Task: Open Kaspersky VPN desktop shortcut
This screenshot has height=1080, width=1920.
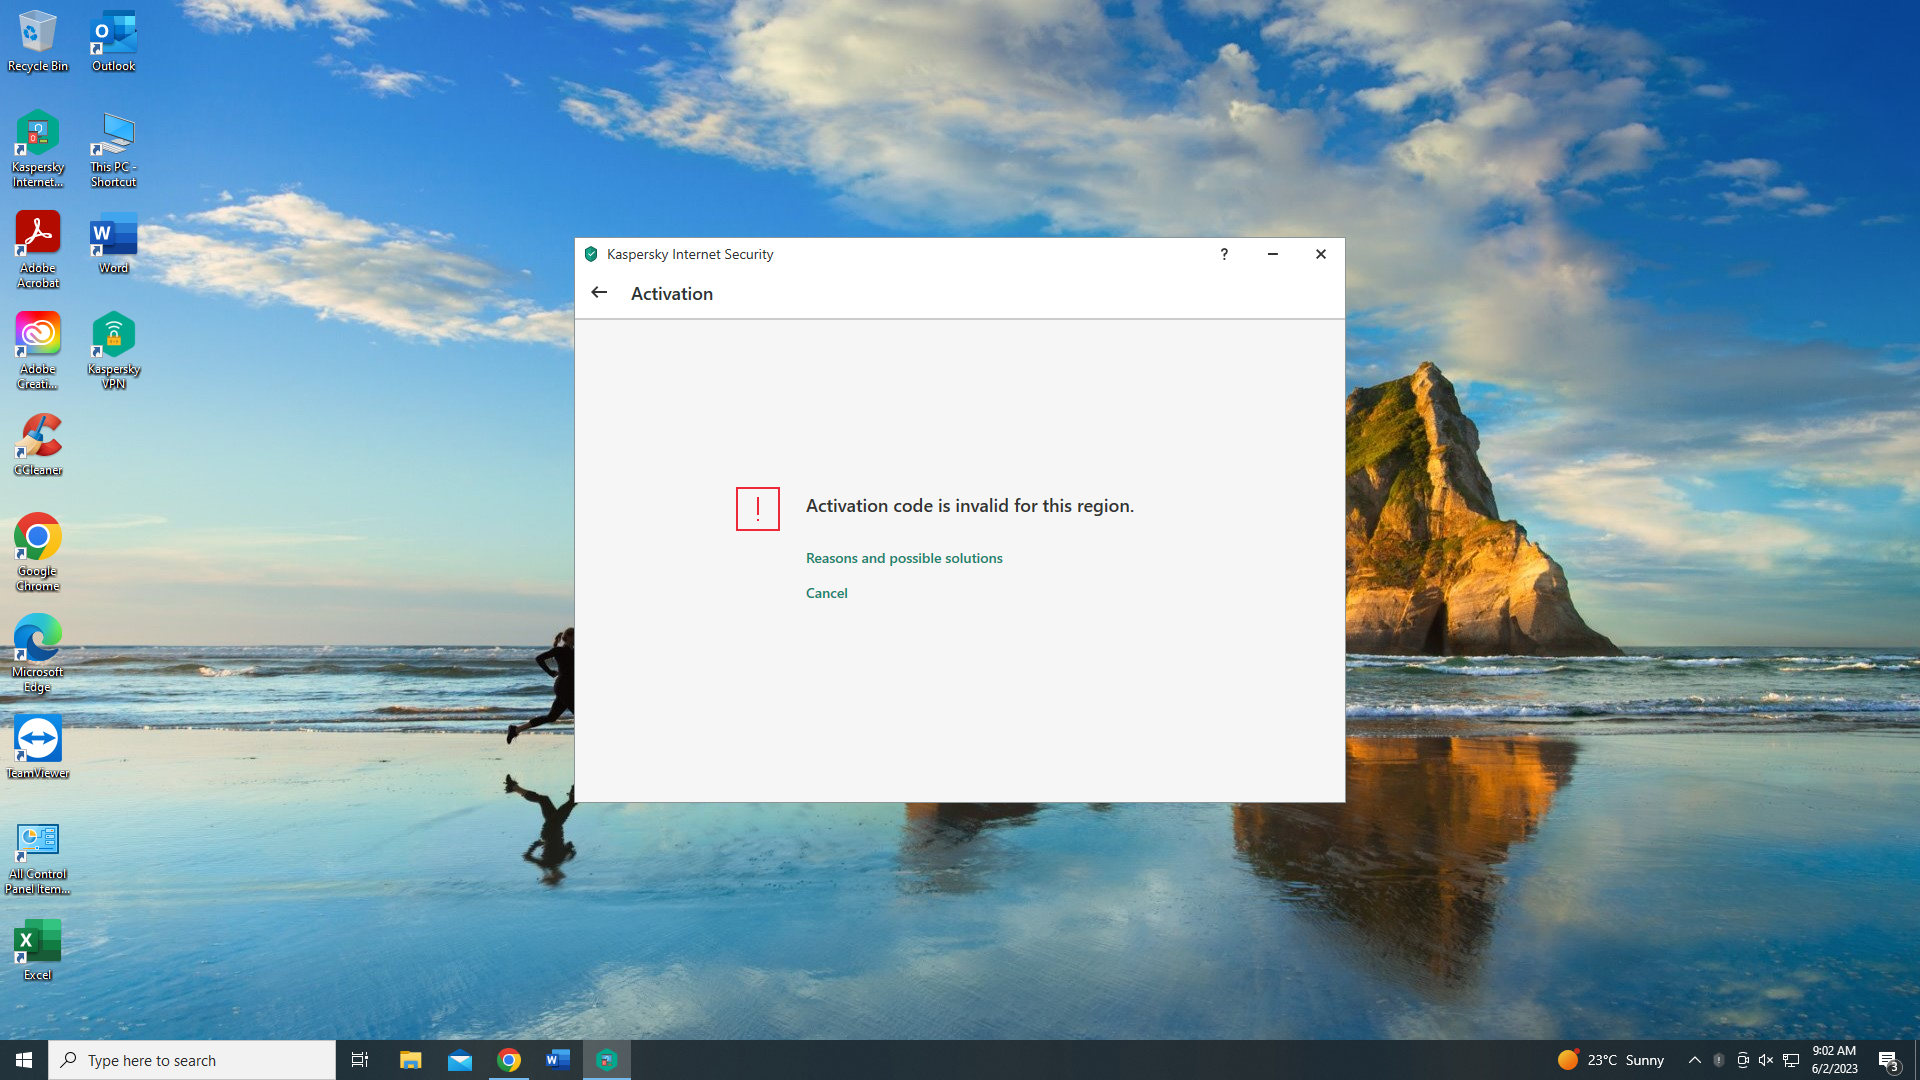Action: click(x=114, y=349)
